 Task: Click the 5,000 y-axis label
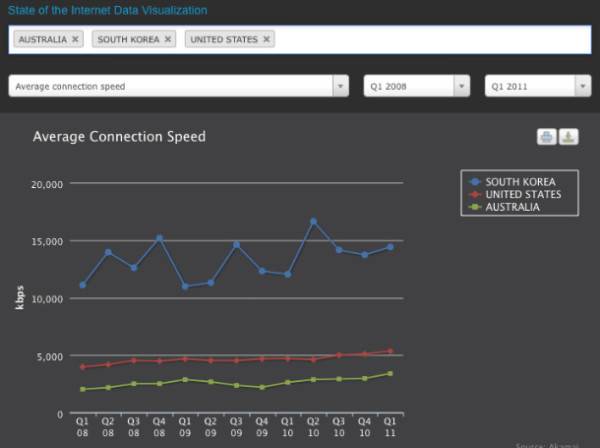[50, 357]
